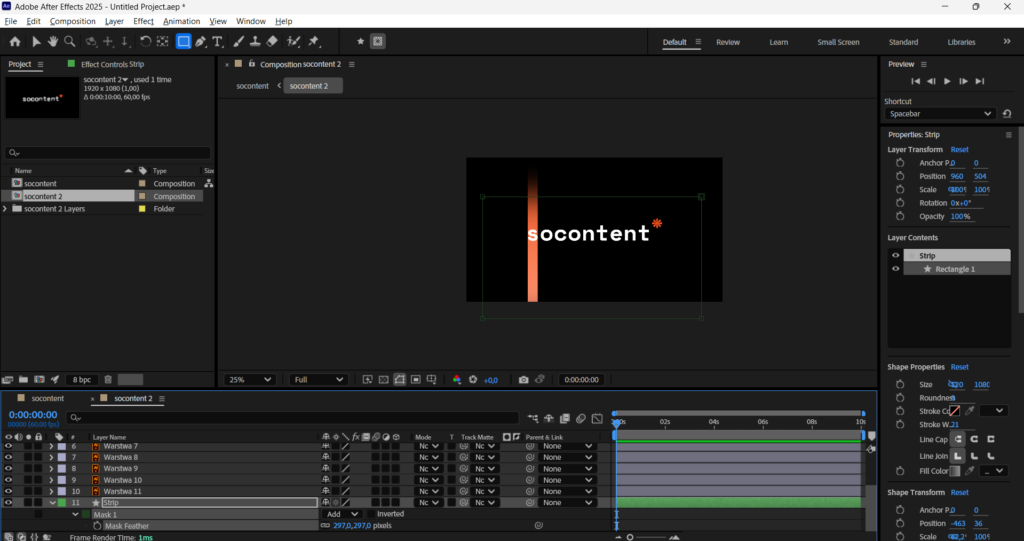
Task: Toggle visibility of layer Warstwa 9
Action: pyautogui.click(x=8, y=468)
